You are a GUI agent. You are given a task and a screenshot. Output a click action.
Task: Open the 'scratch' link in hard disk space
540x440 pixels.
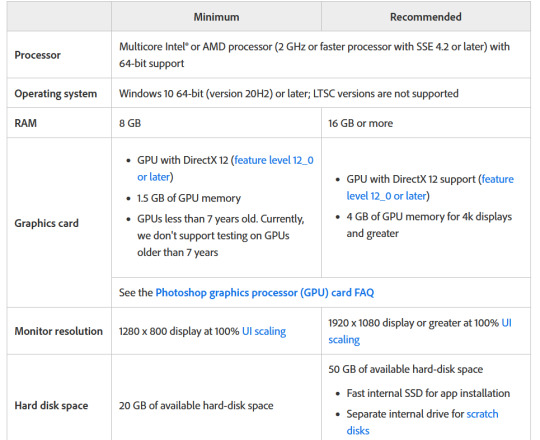click(x=482, y=414)
